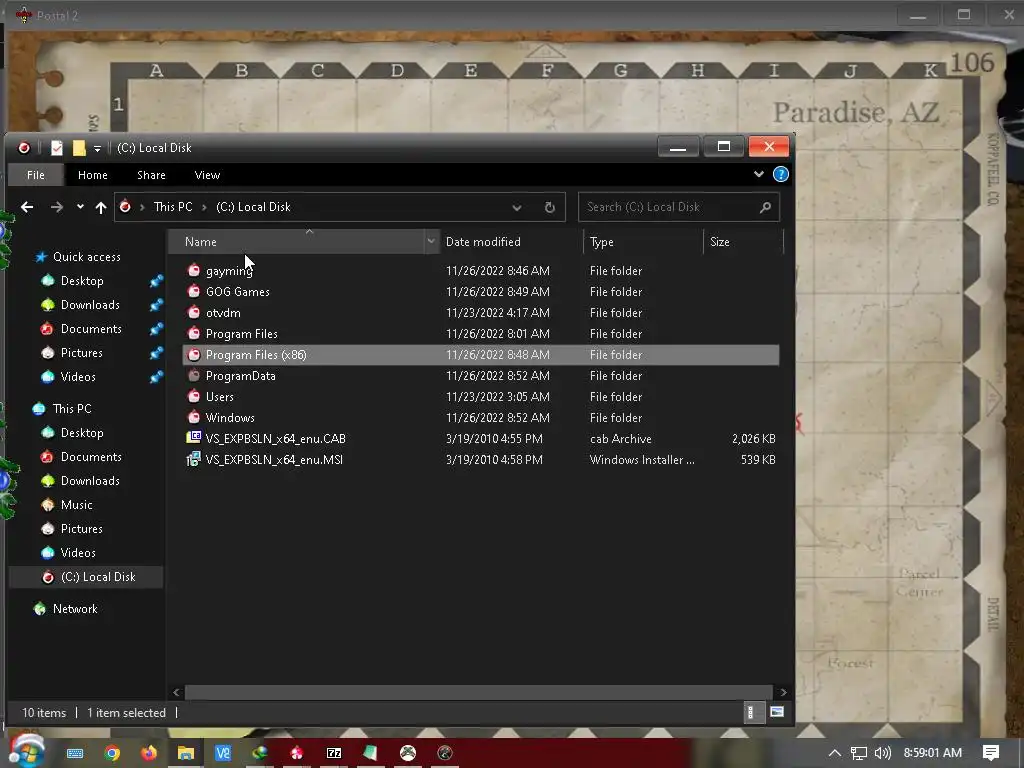Open address bar history dropdown
This screenshot has height=768, width=1024.
[x=517, y=208]
